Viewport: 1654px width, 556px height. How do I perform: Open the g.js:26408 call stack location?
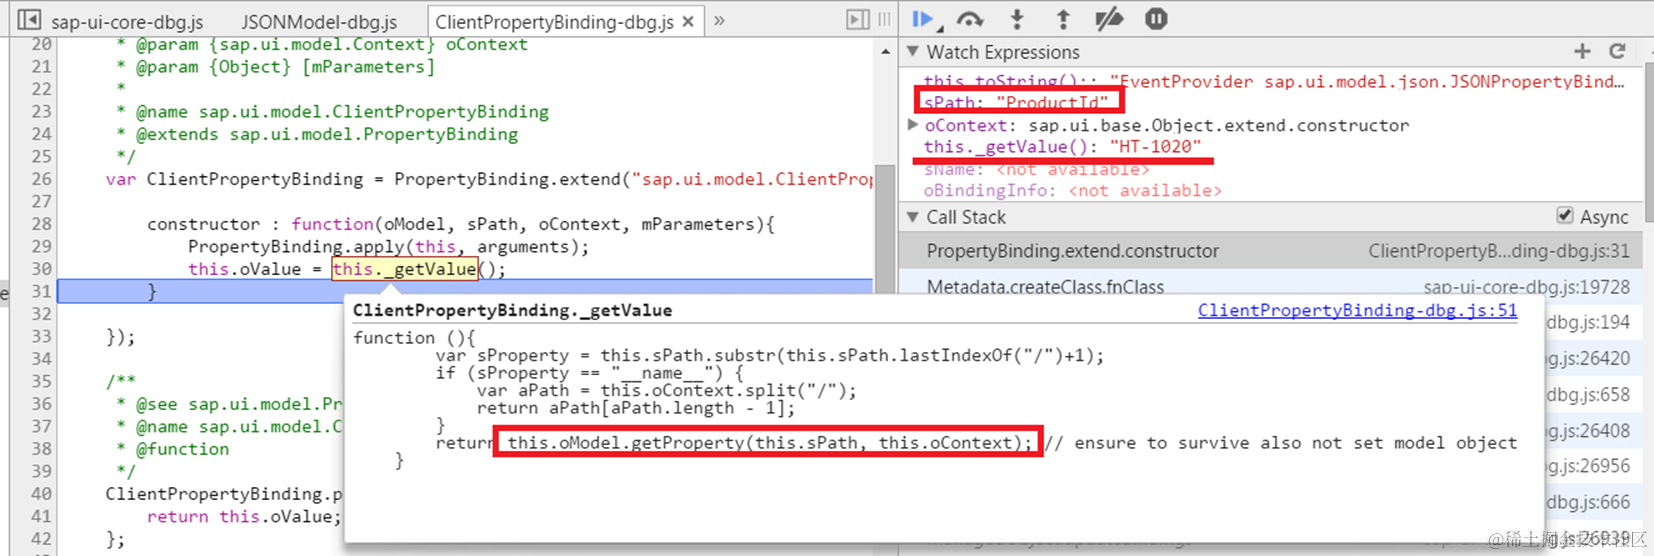click(x=1588, y=430)
